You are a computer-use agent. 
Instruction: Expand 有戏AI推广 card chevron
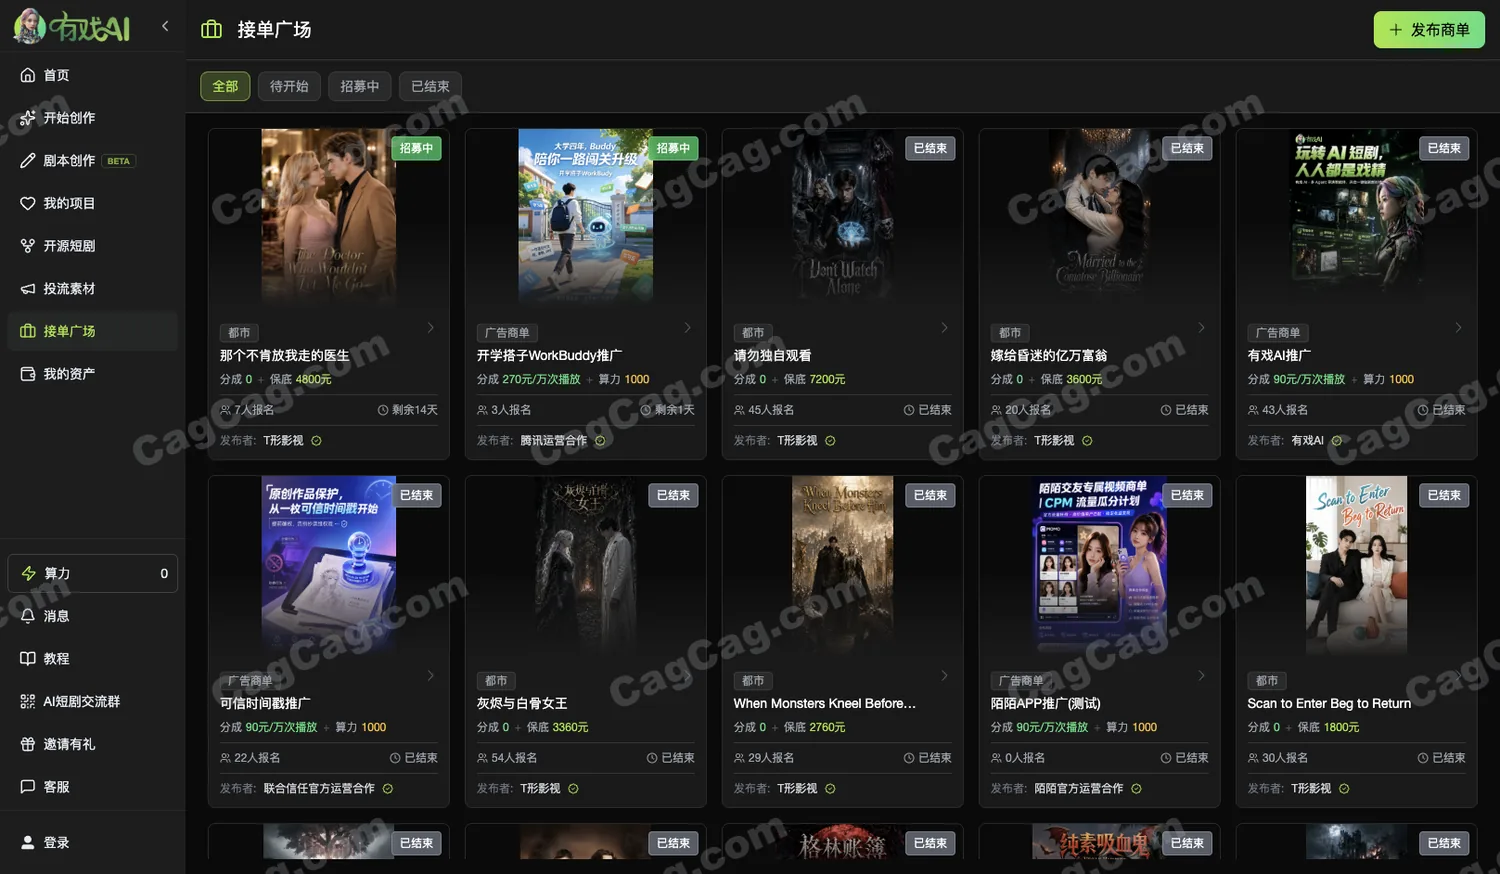click(x=1459, y=328)
